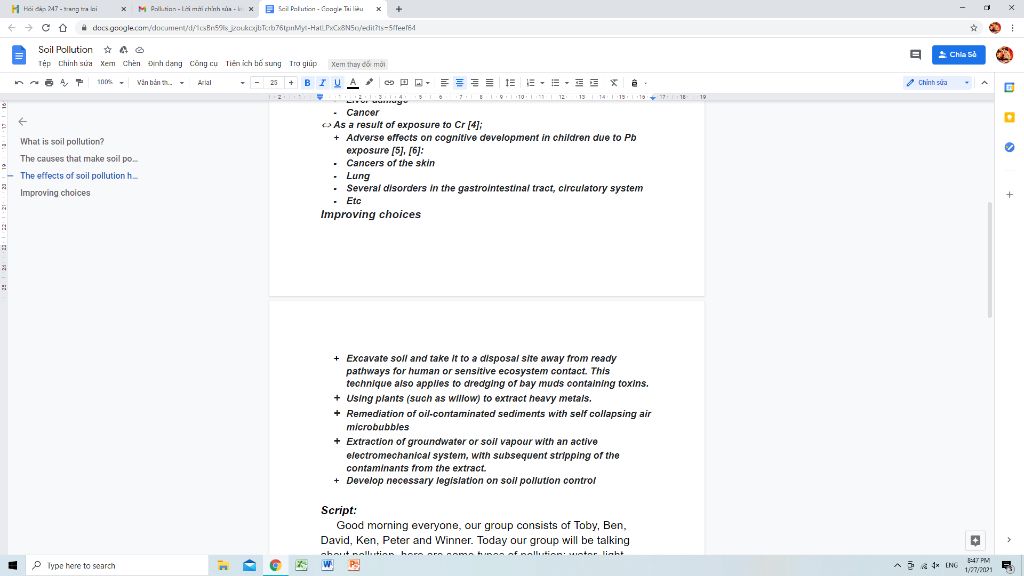Jump to 'Improving choices' in the outline
Viewport: 1024px width, 576px height.
click(x=55, y=193)
